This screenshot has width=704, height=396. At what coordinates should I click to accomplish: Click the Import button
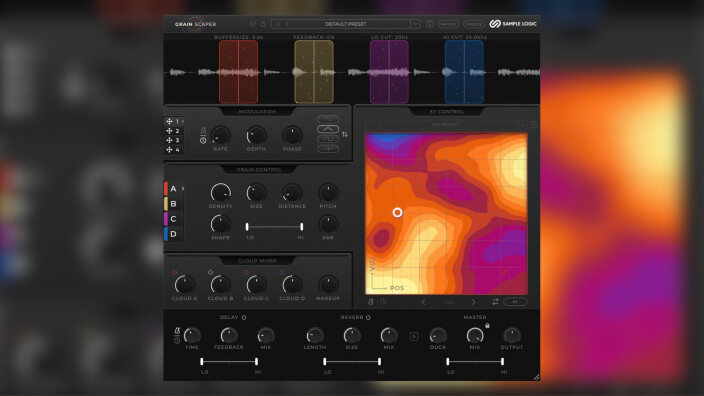(x=448, y=24)
